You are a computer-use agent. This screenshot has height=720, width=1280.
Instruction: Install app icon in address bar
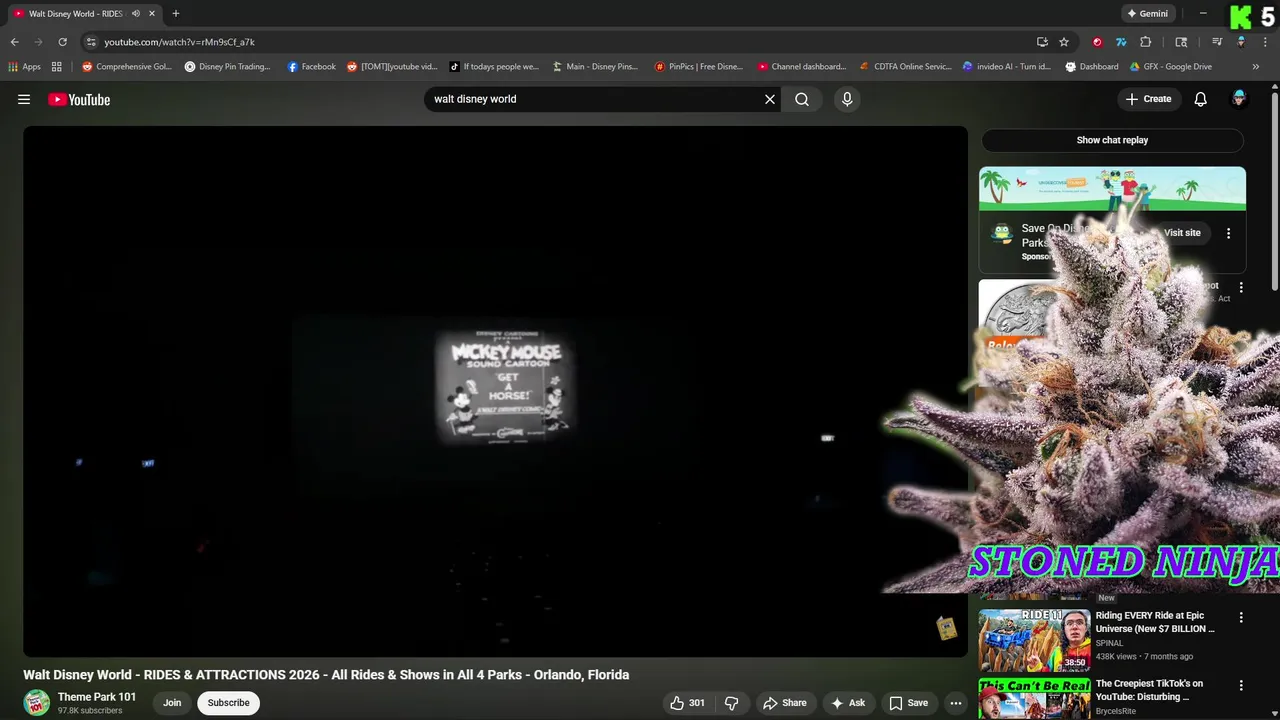[x=1042, y=42]
